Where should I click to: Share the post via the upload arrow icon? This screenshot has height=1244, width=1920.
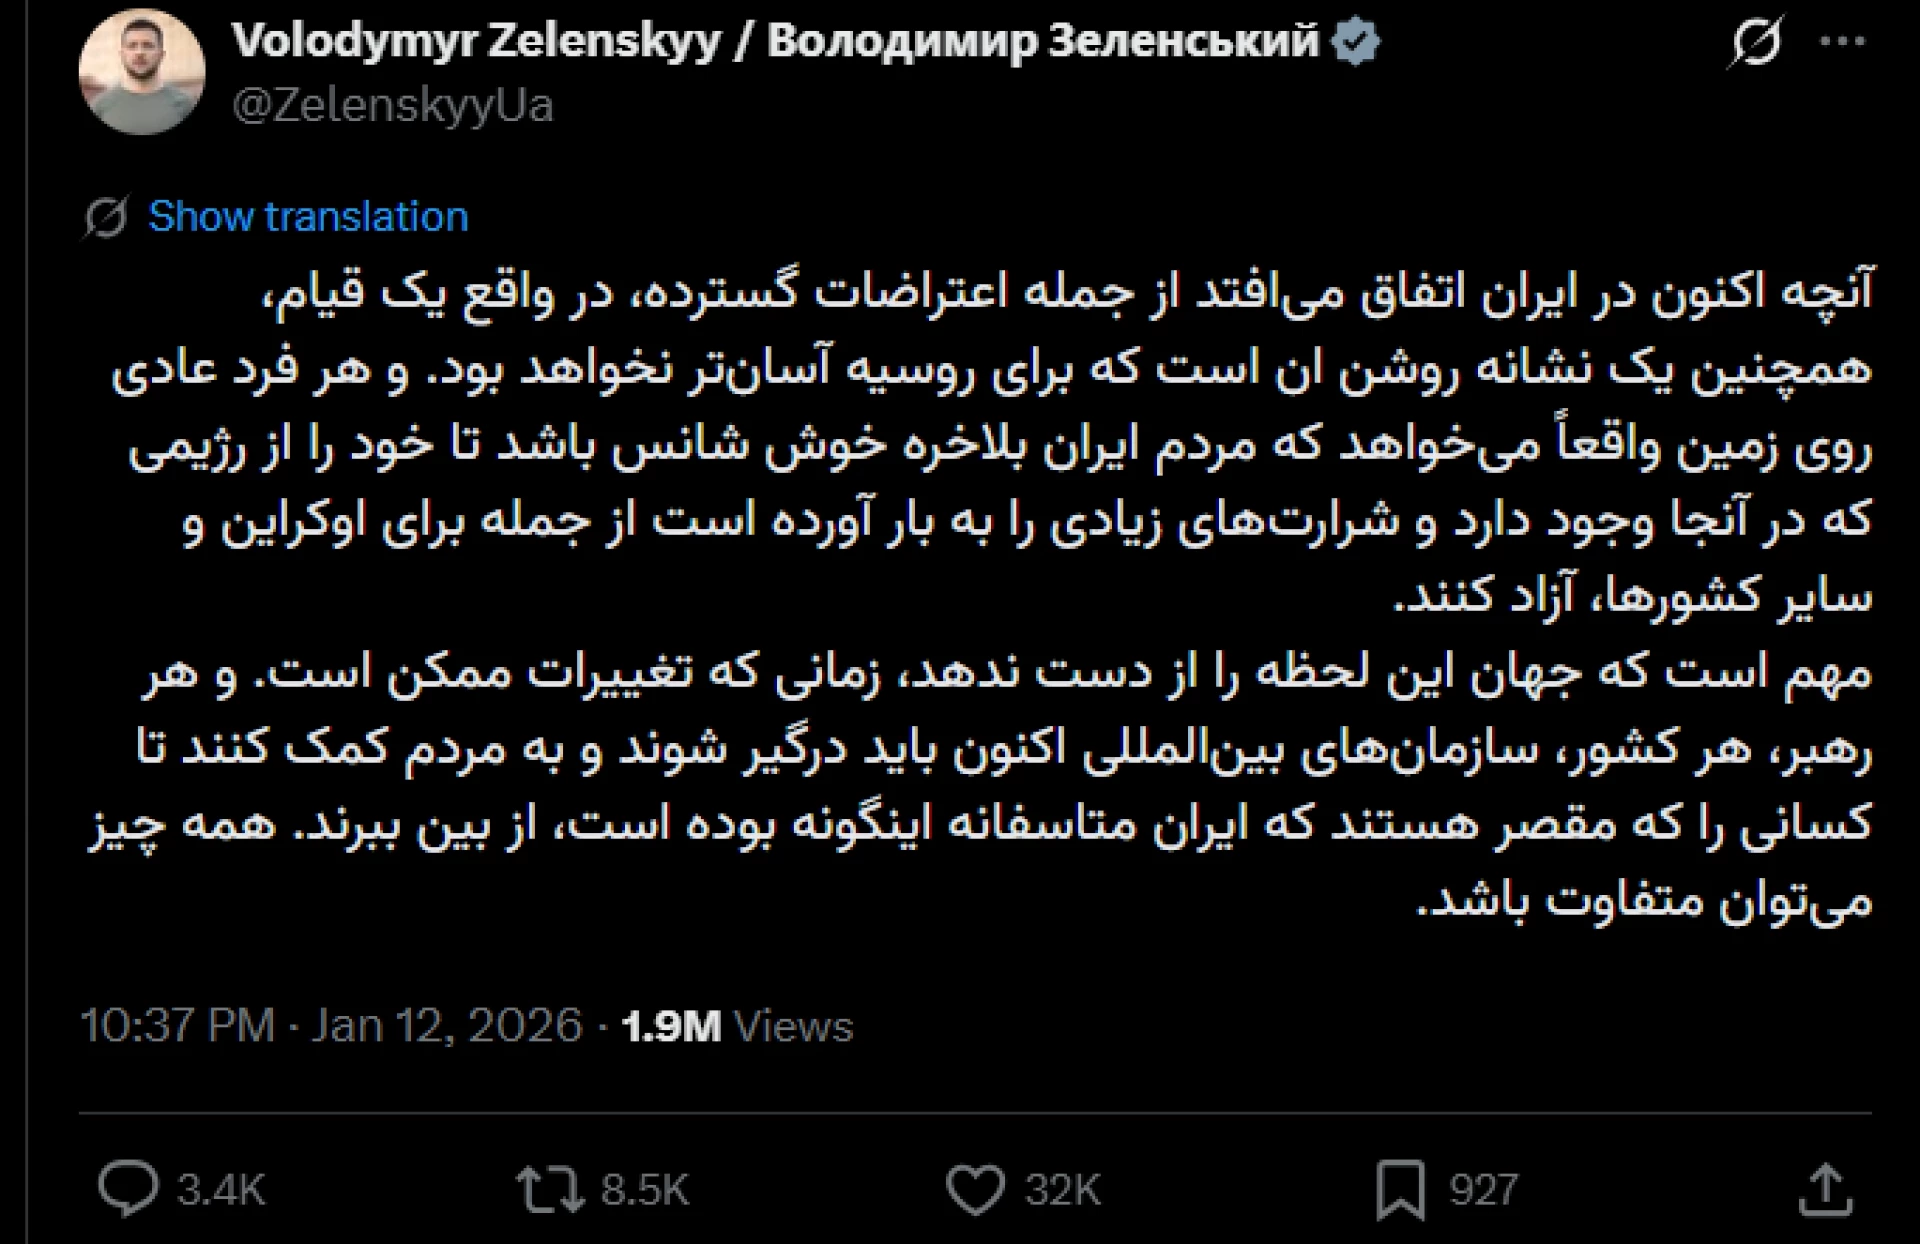click(1826, 1189)
